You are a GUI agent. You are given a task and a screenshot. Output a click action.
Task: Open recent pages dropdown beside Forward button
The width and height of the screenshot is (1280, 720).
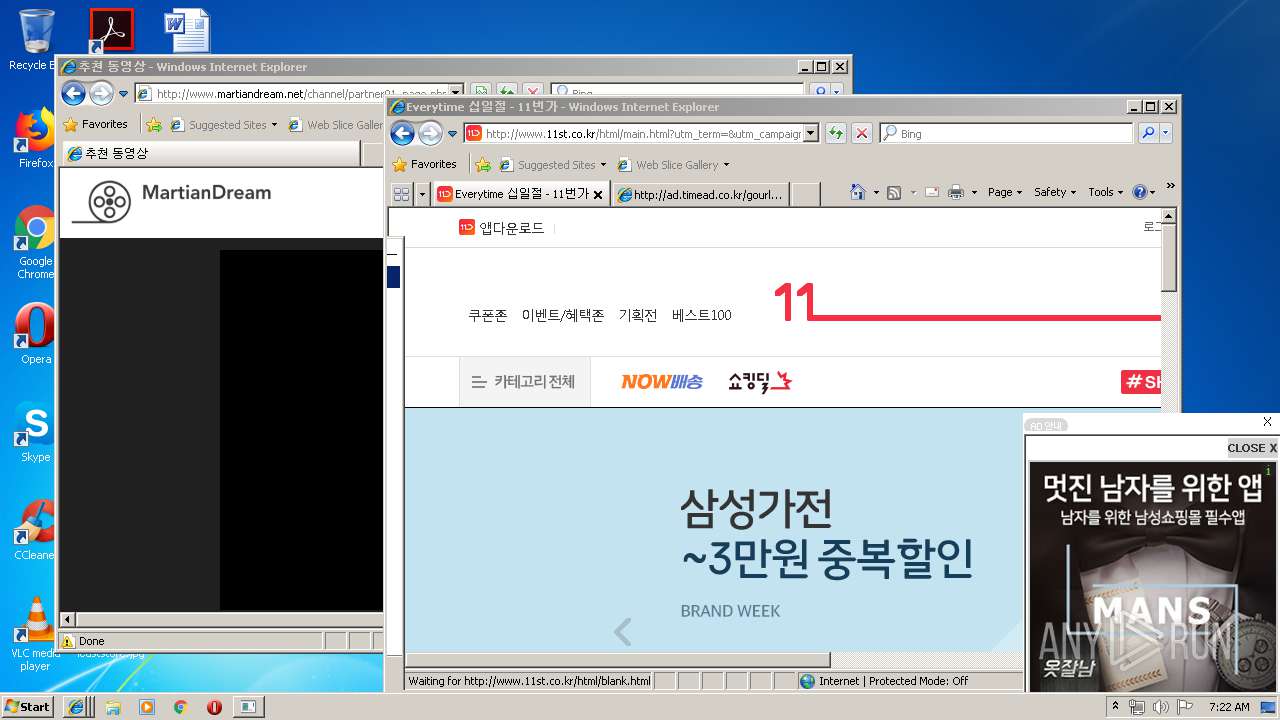(452, 133)
